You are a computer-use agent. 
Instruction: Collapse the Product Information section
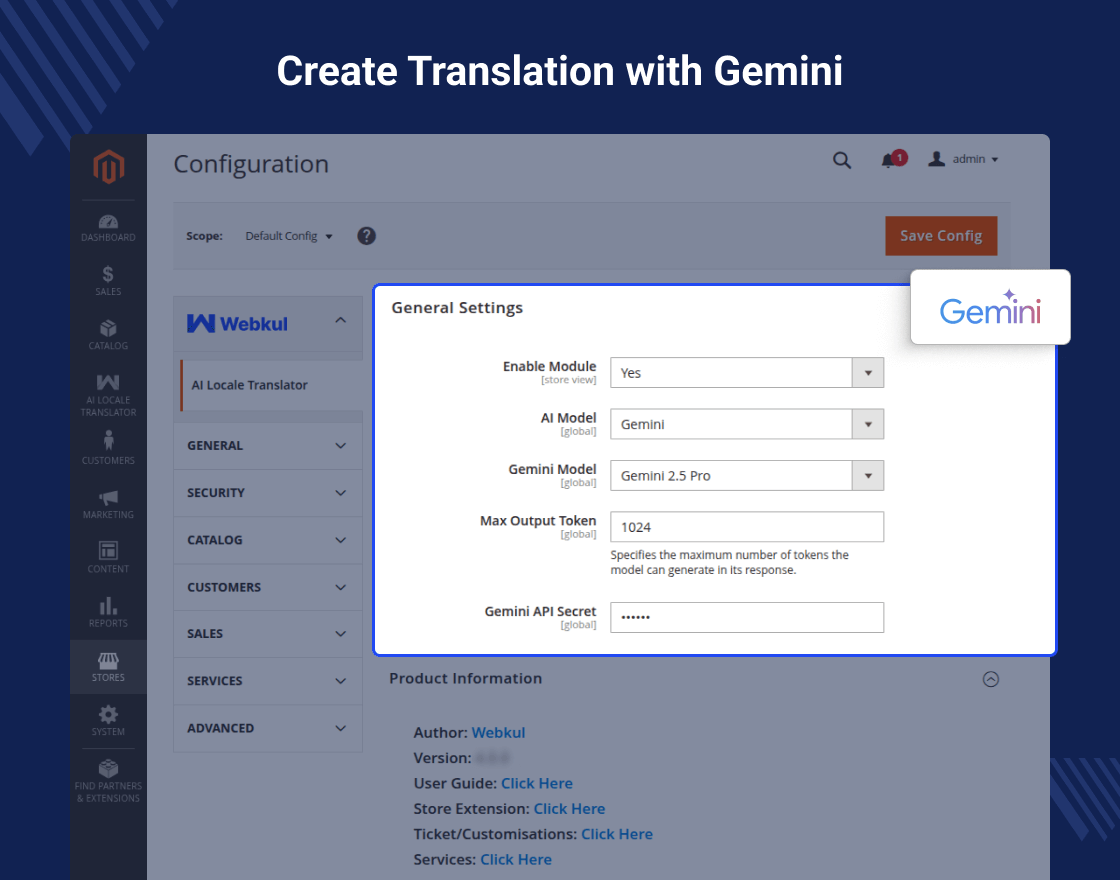click(x=990, y=679)
